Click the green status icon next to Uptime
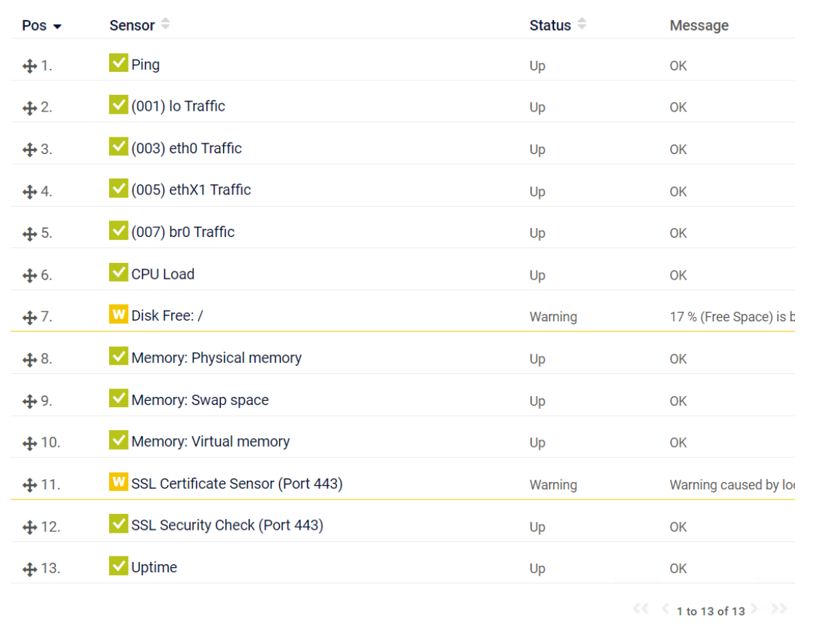836x627 pixels. (x=119, y=566)
